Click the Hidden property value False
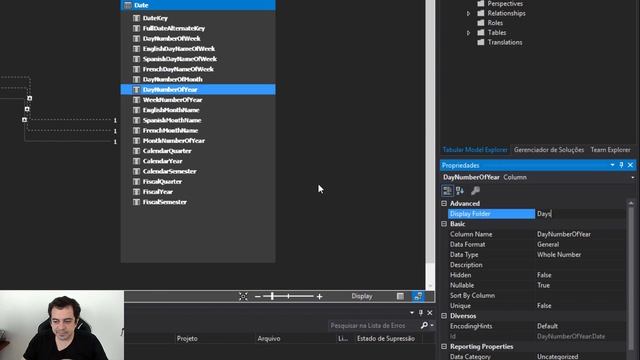Image resolution: width=640 pixels, height=360 pixels. [x=544, y=275]
